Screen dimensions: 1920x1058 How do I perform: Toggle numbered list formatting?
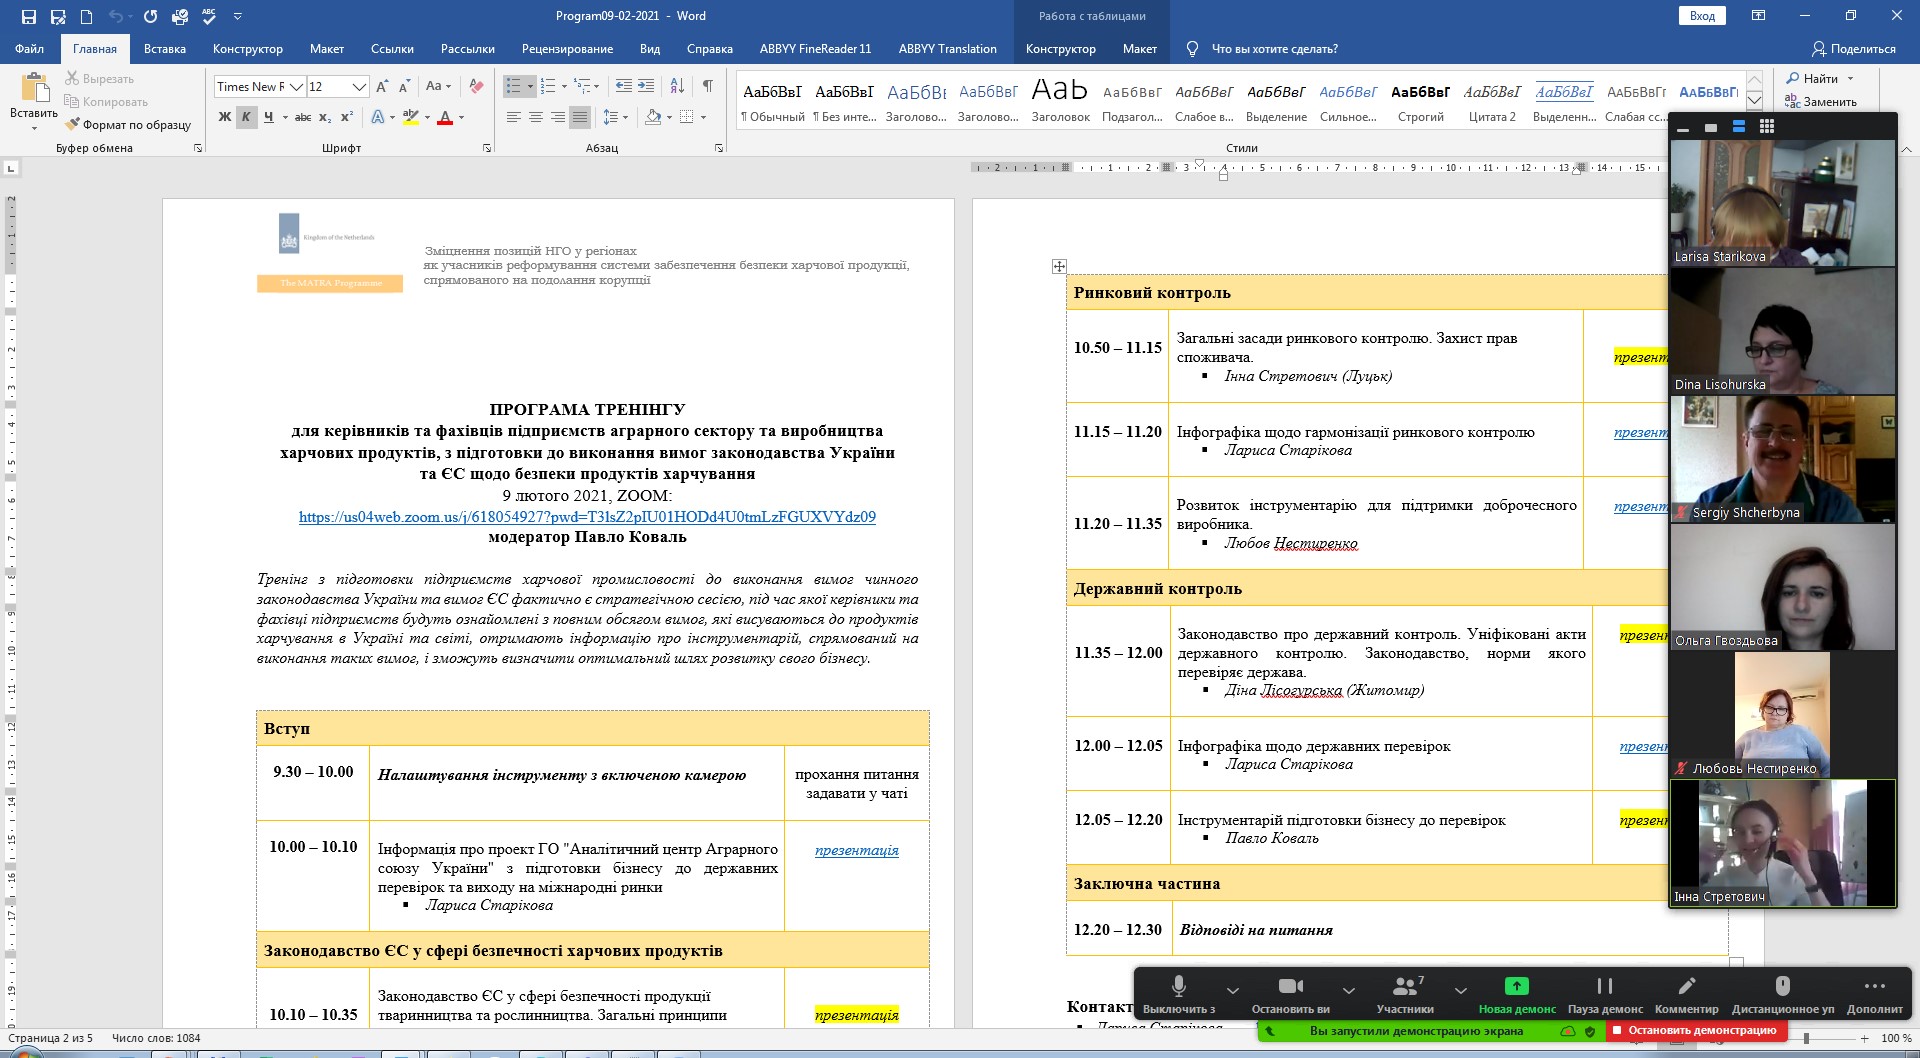548,86
